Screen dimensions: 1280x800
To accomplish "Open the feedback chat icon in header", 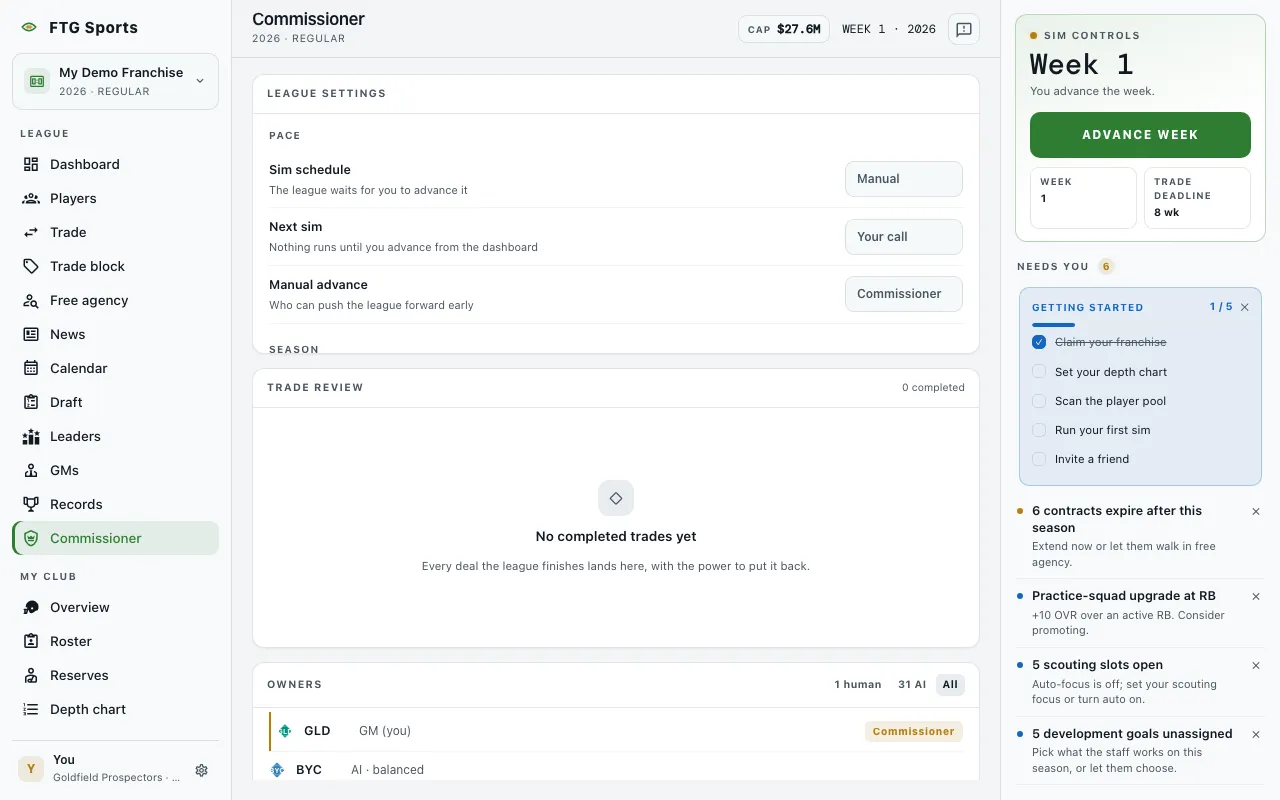I will coord(964,29).
